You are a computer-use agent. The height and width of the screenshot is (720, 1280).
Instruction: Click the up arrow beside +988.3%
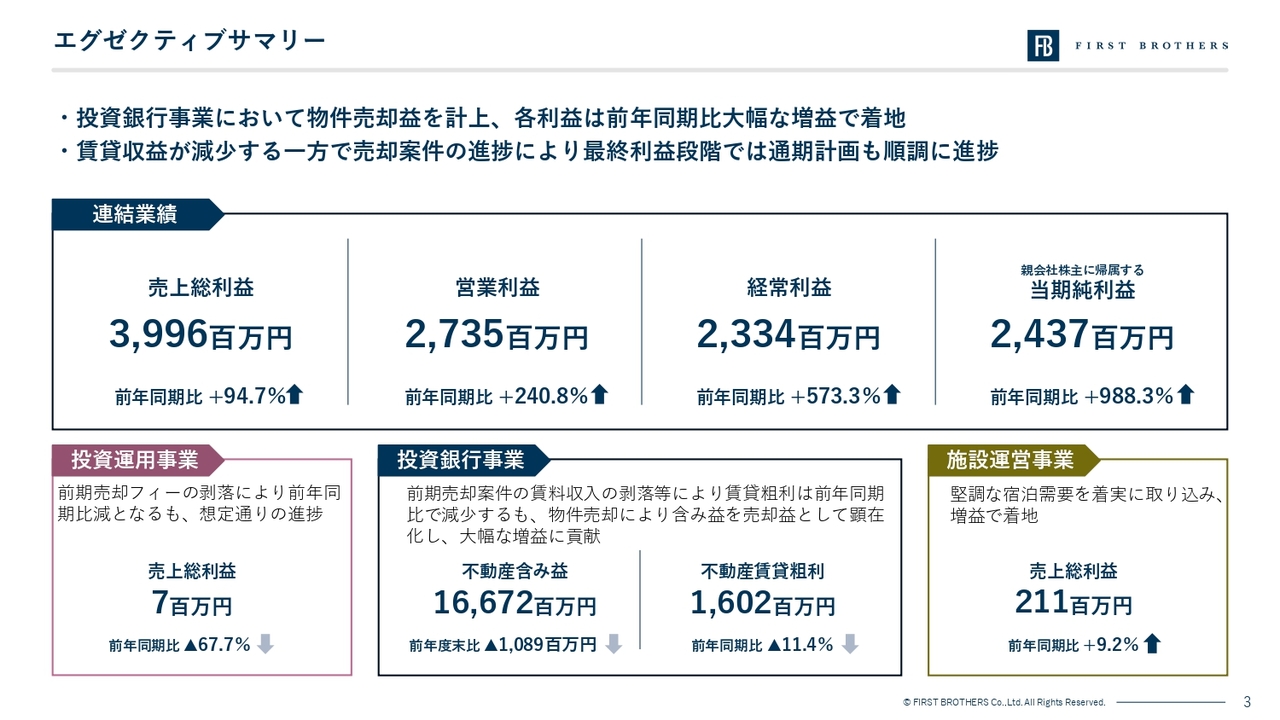[1186, 395]
